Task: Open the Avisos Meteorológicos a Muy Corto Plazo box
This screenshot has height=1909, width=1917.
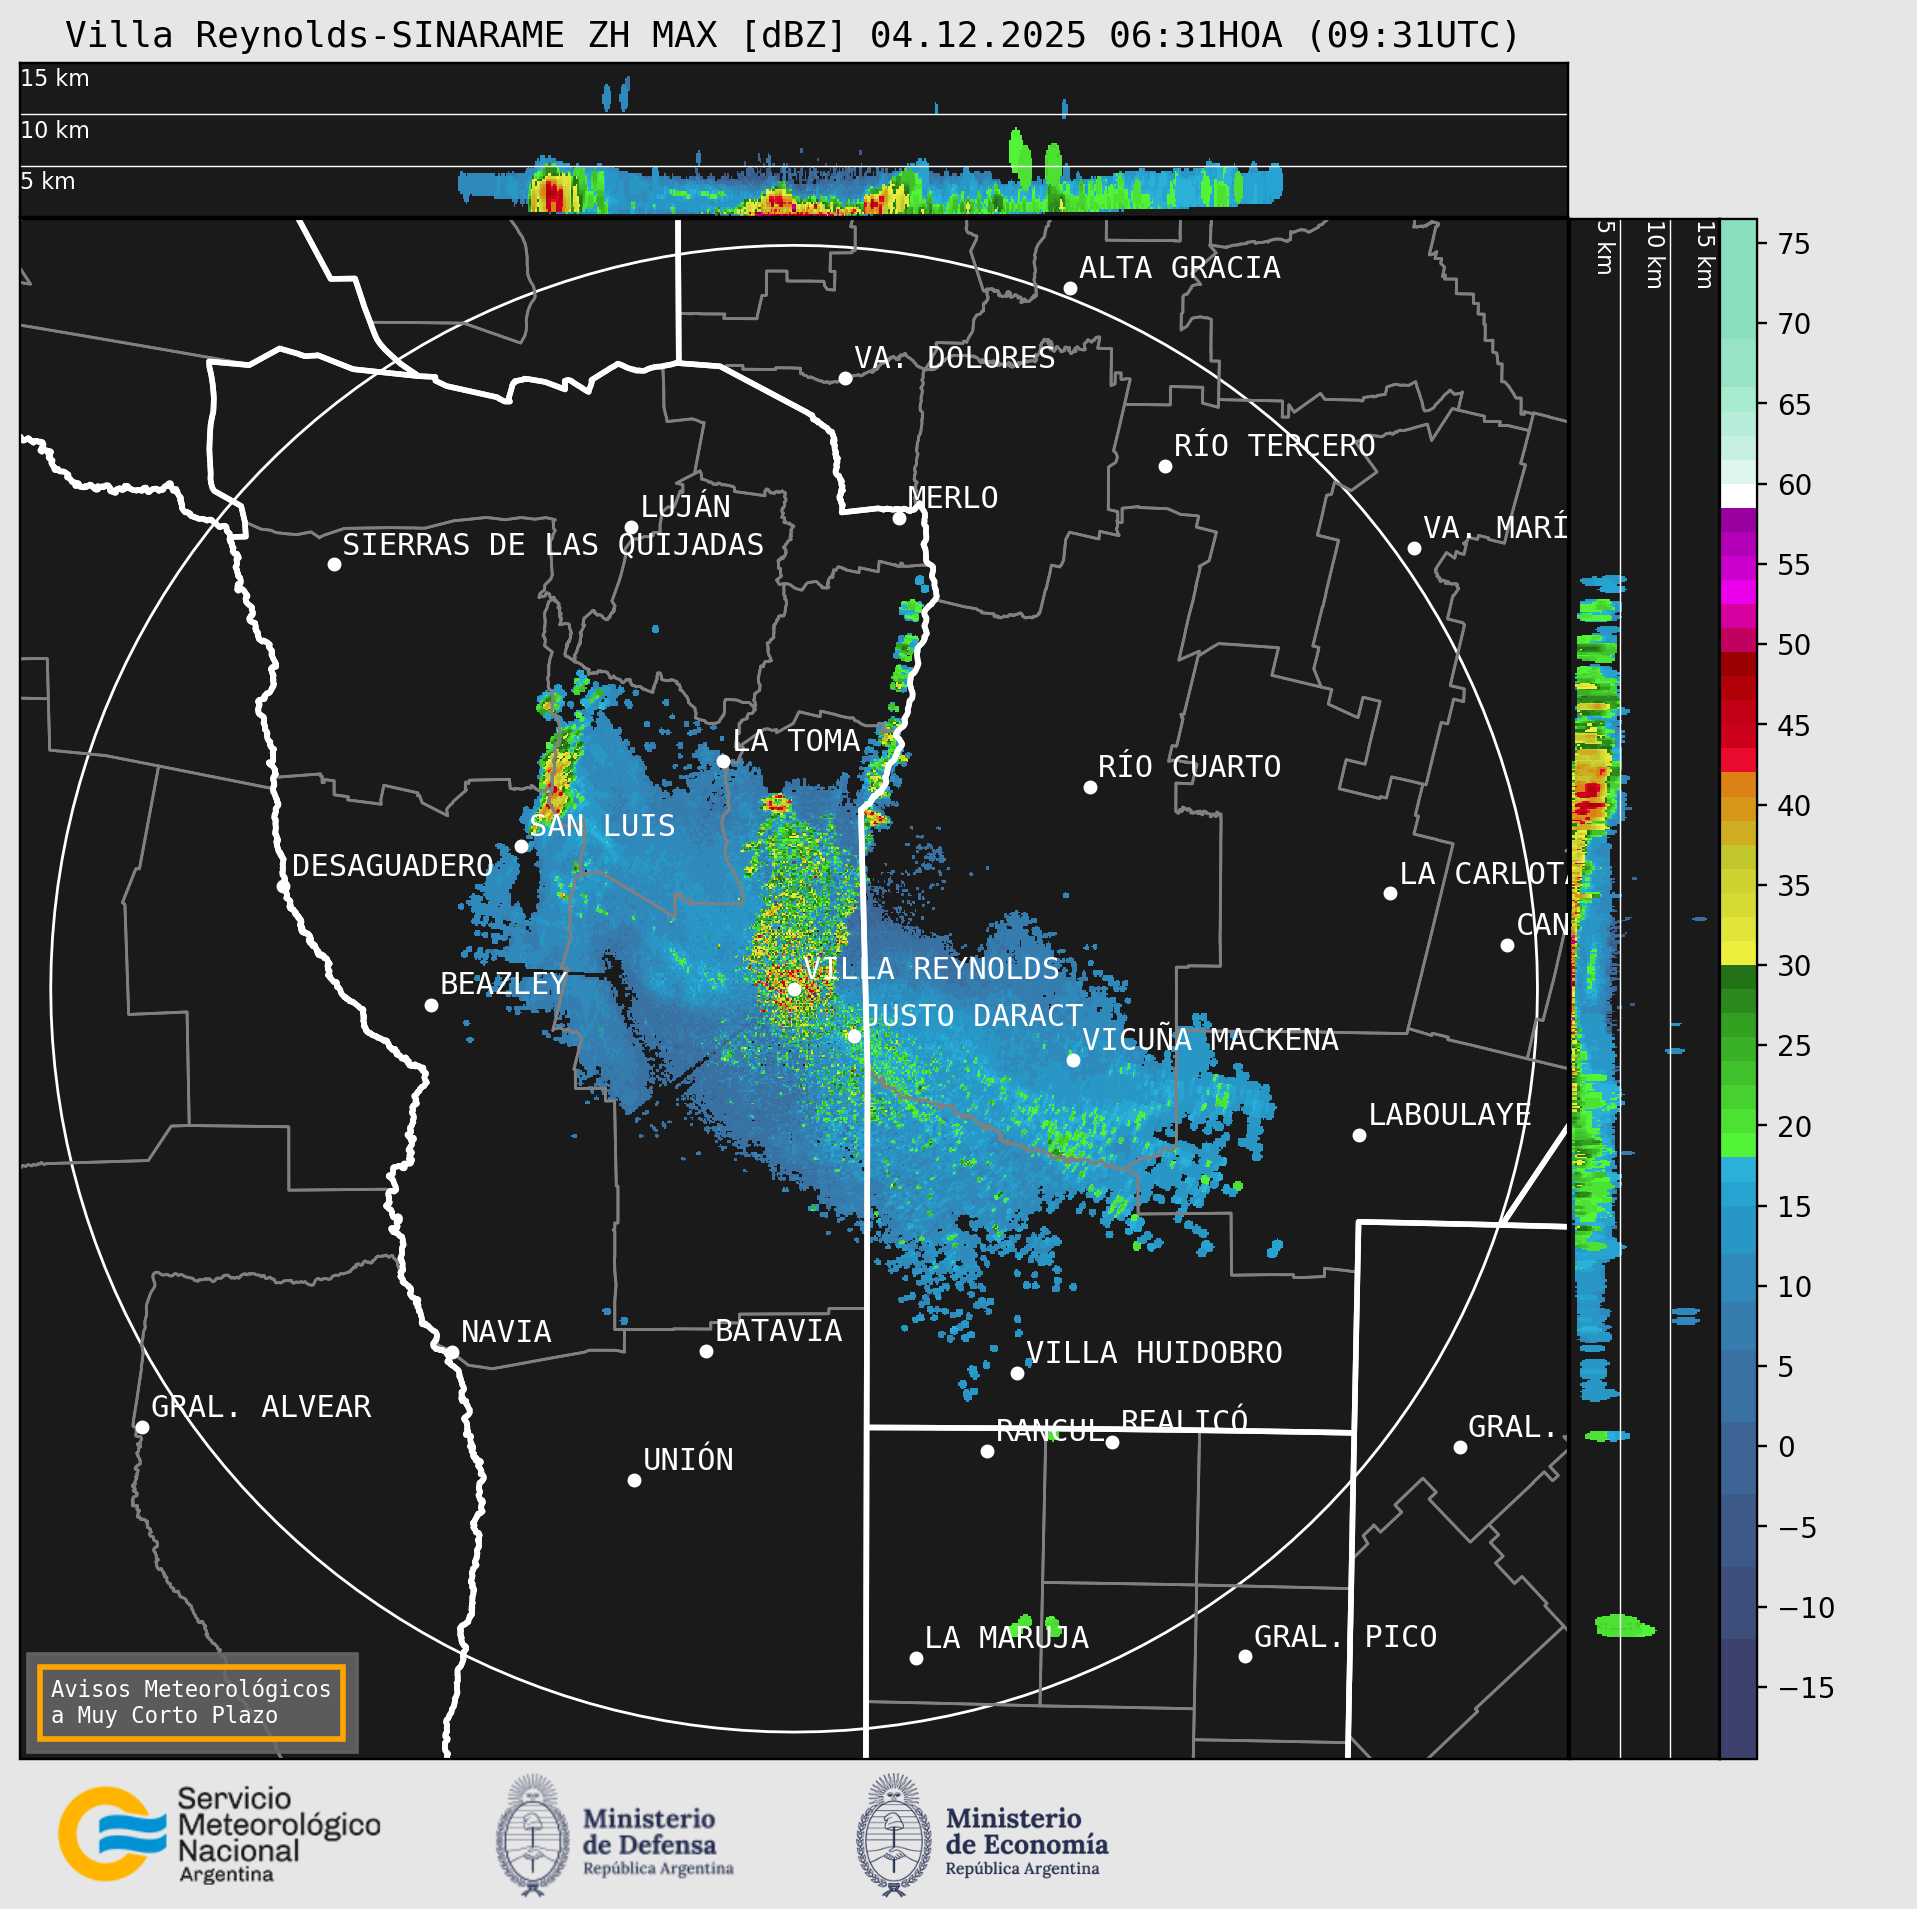Action: pos(191,1702)
